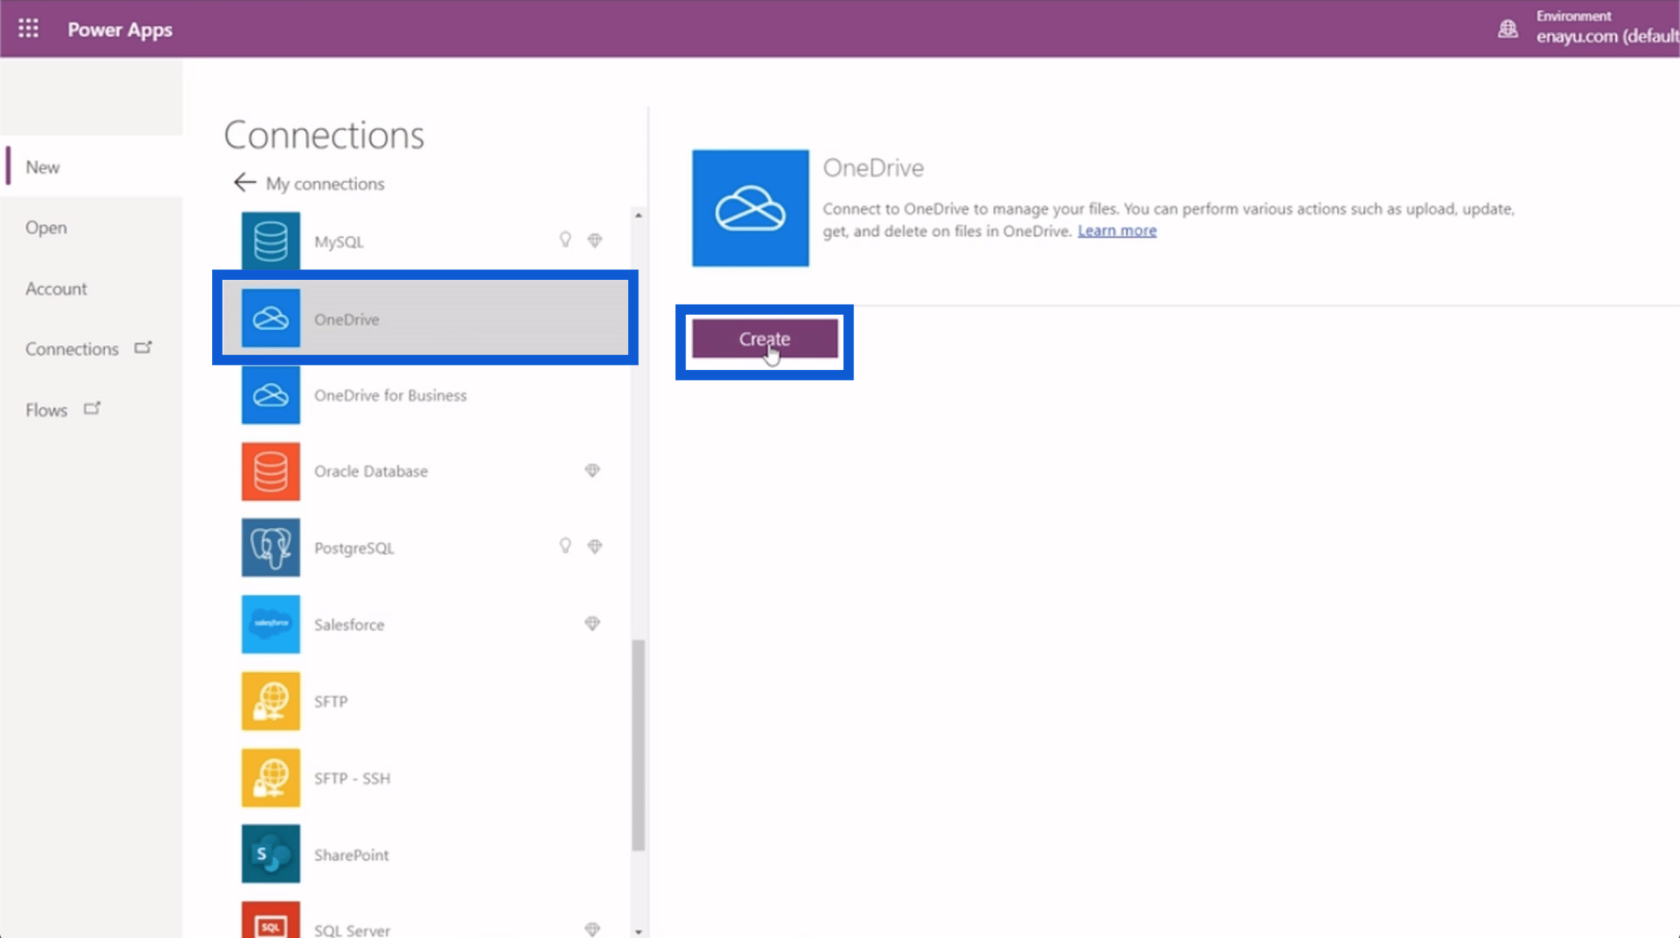Select Open in the left sidebar
The image size is (1680, 938).
click(46, 228)
